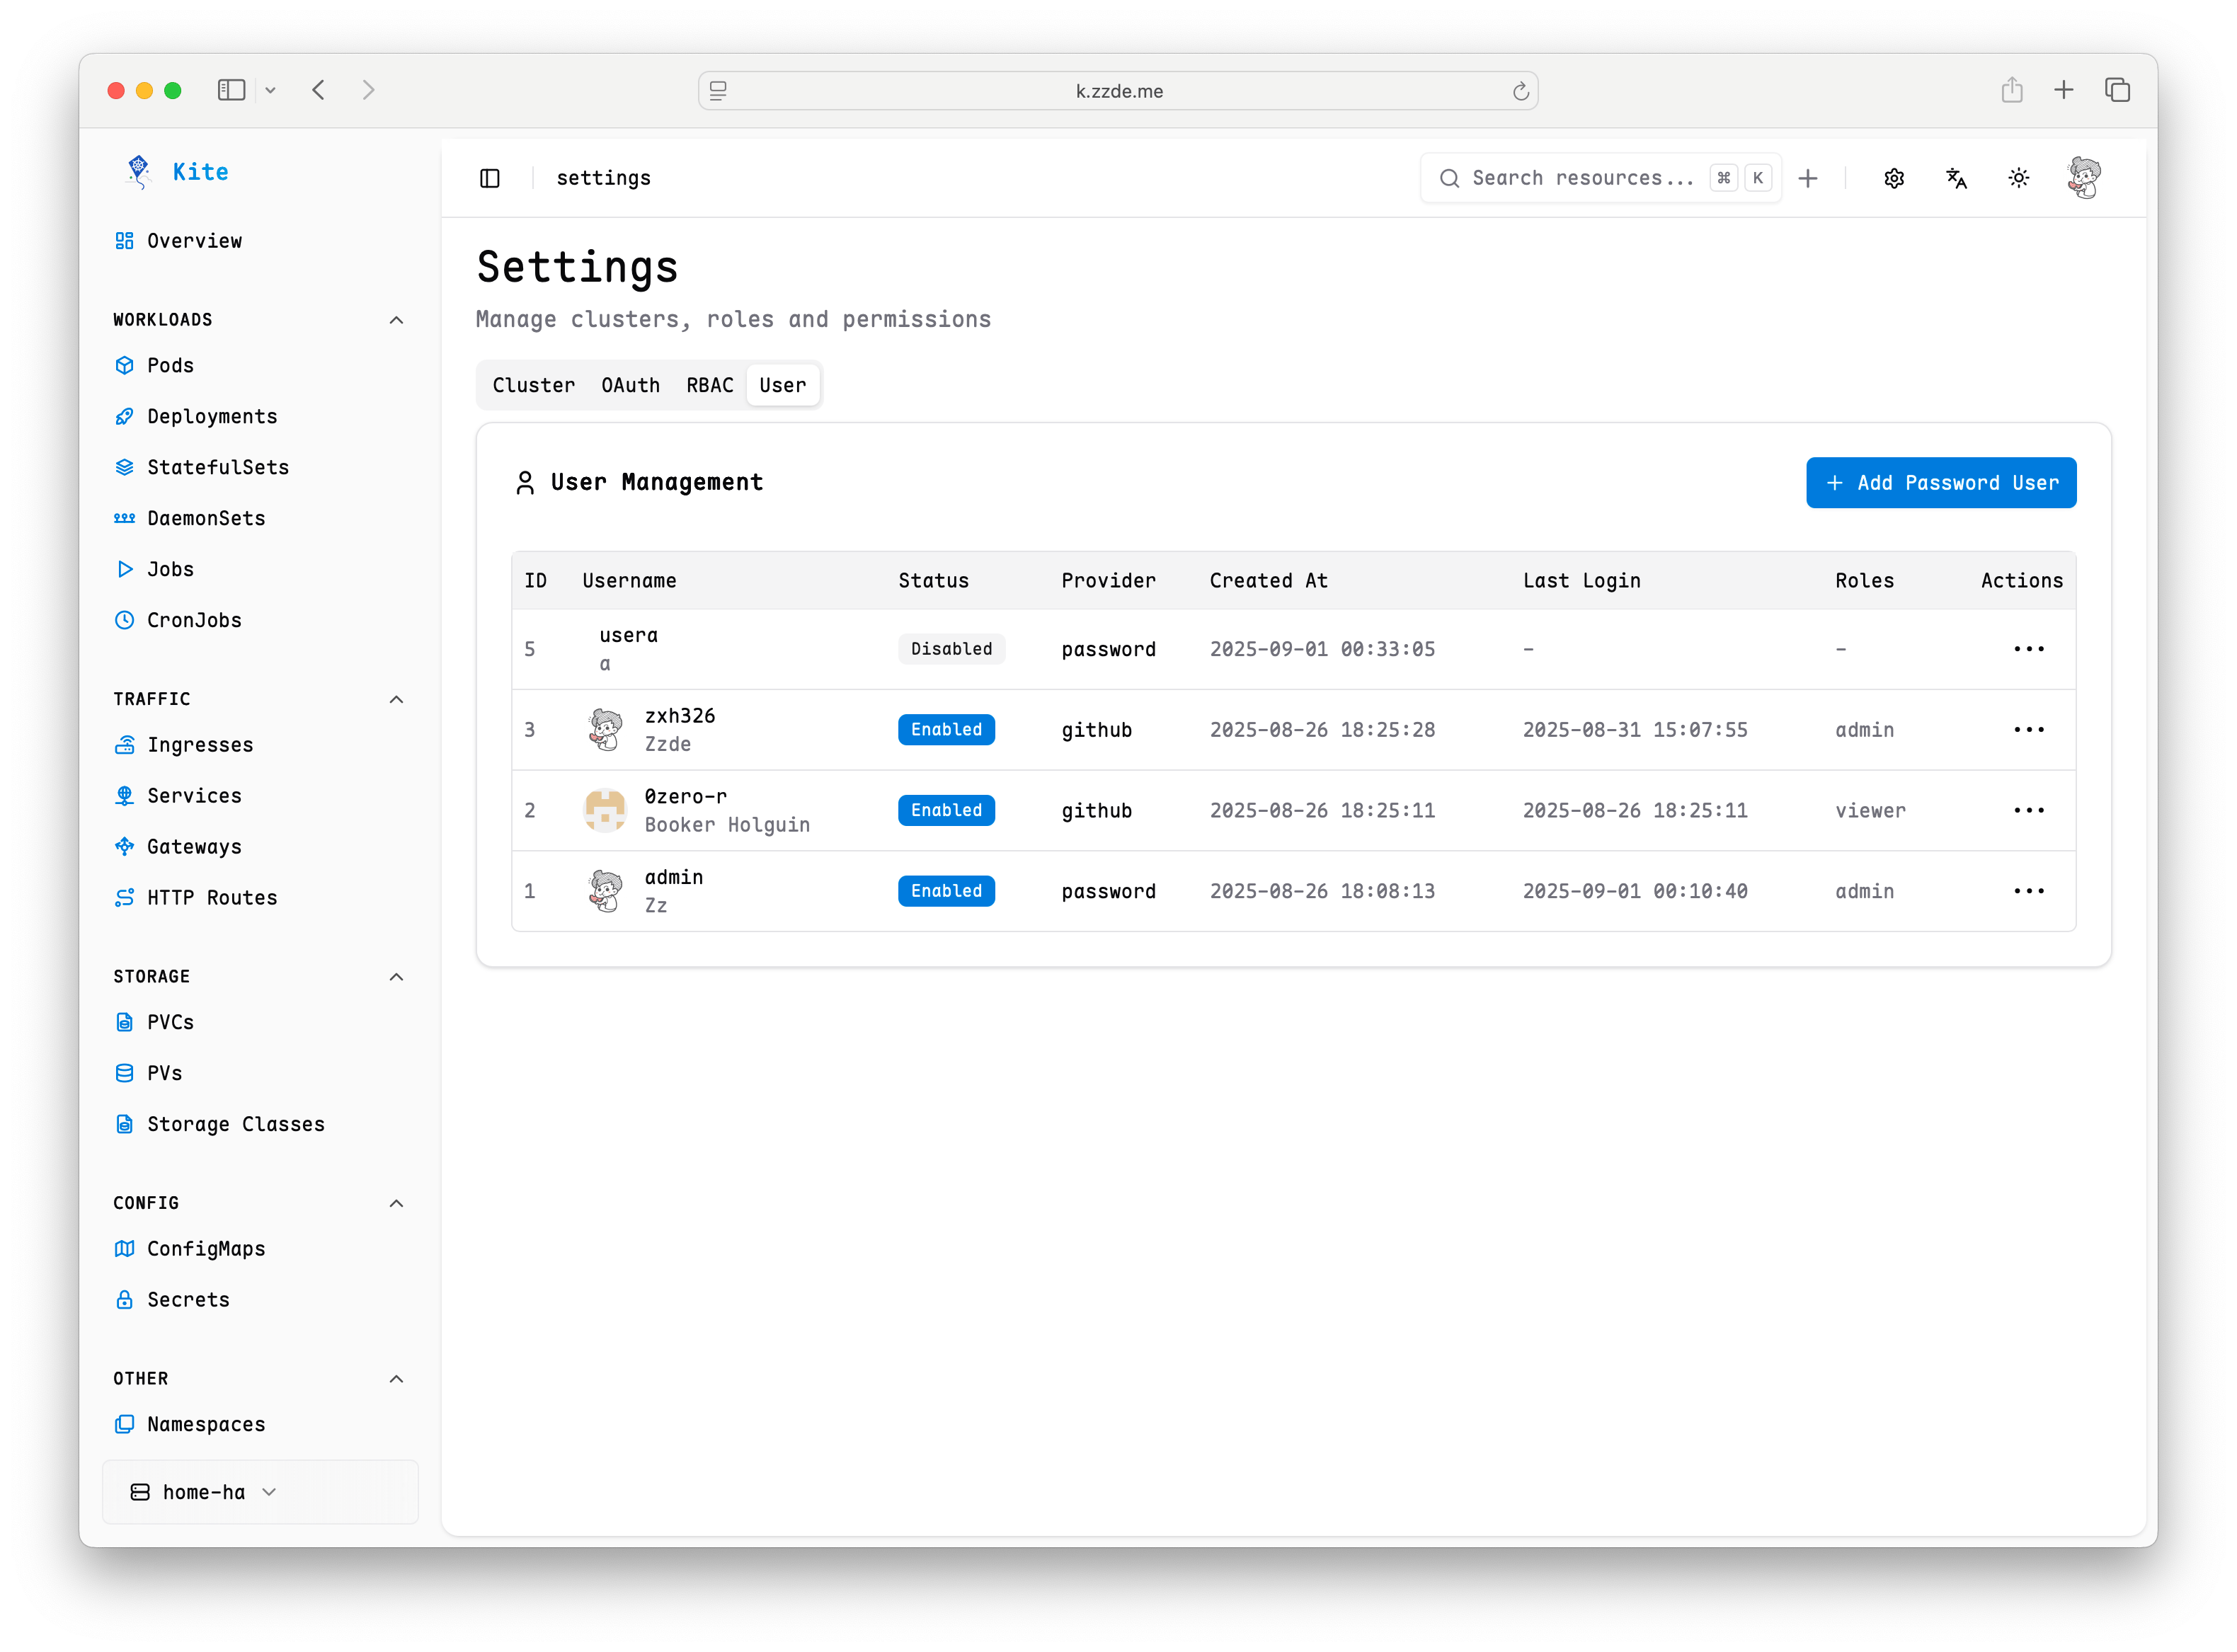
Task: Toggle the sidebar panel icon beside settings
Action: (x=490, y=178)
